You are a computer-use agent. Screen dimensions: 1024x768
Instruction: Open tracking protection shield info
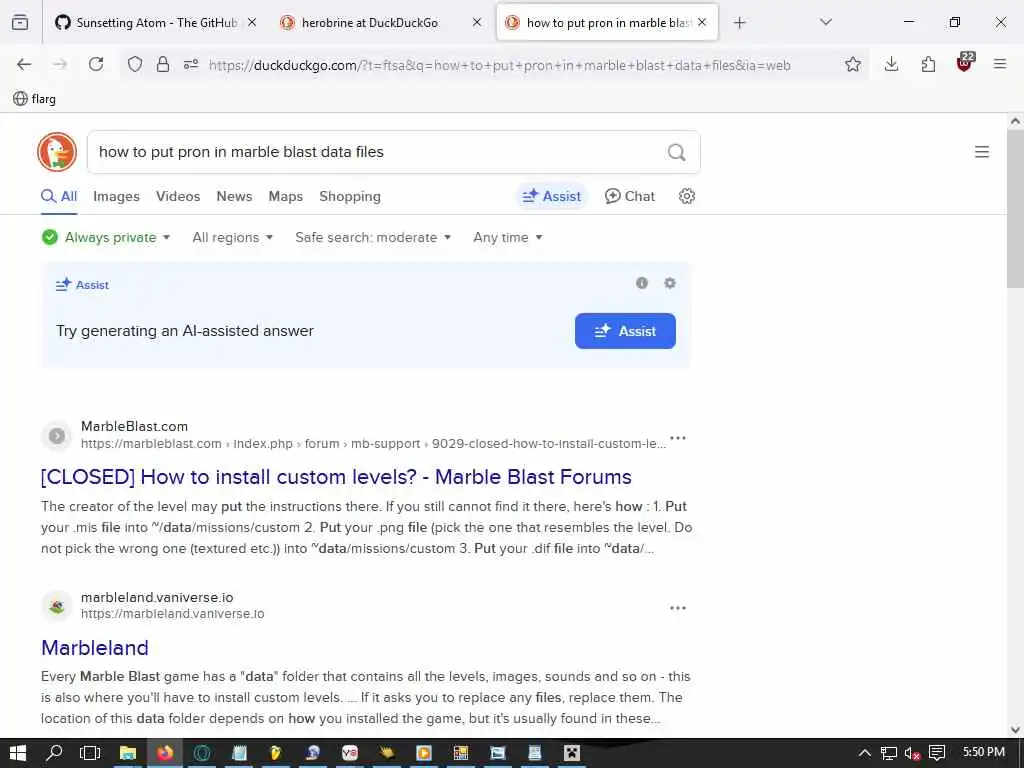(x=135, y=64)
